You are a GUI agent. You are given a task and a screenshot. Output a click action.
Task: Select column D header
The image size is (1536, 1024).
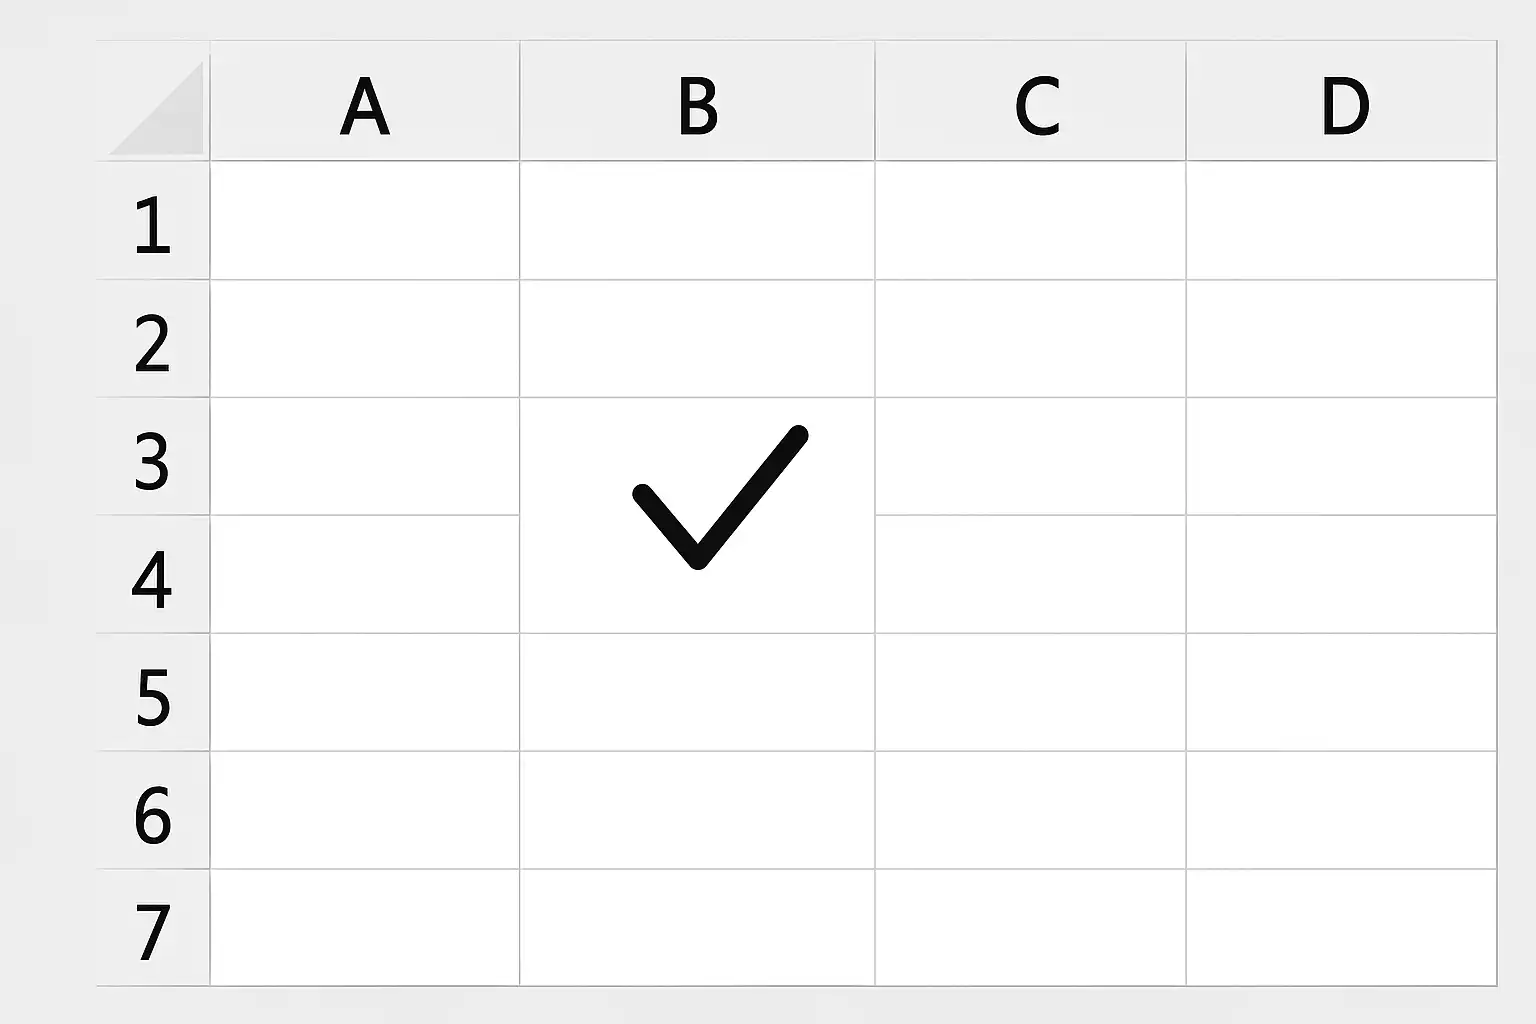(1341, 102)
